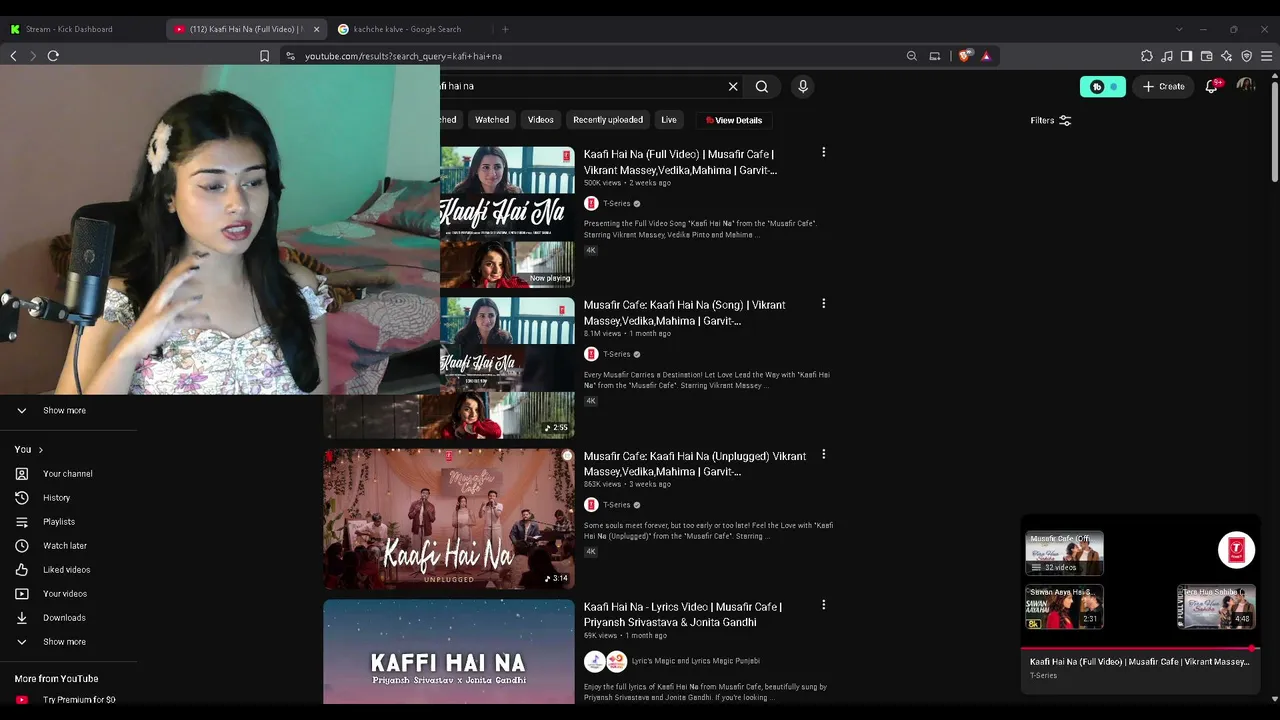Click the zoom-out magnifier in the address bar
This screenshot has width=1280, height=720.
click(x=912, y=56)
